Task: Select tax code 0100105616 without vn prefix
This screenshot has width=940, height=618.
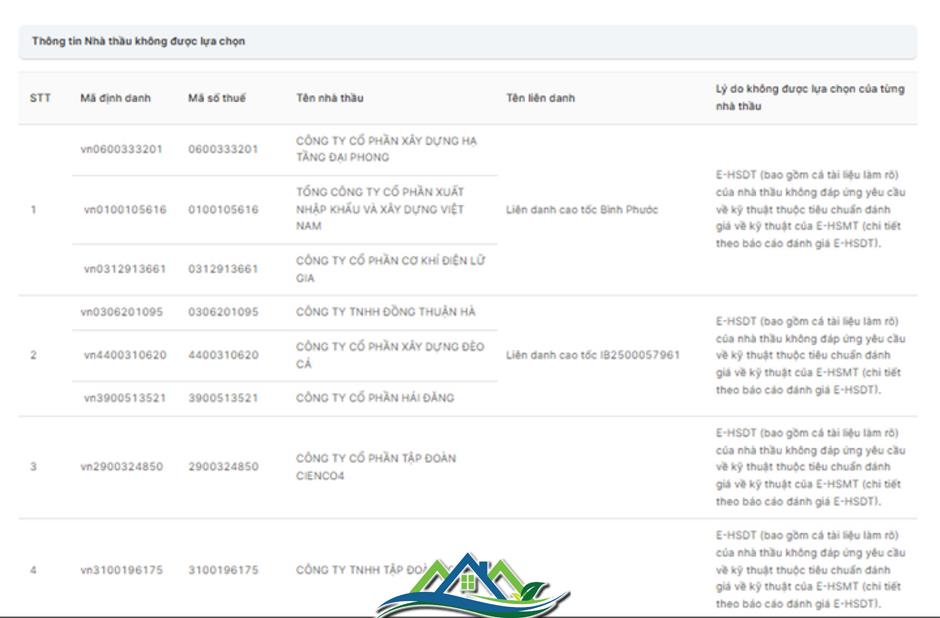Action: (223, 209)
